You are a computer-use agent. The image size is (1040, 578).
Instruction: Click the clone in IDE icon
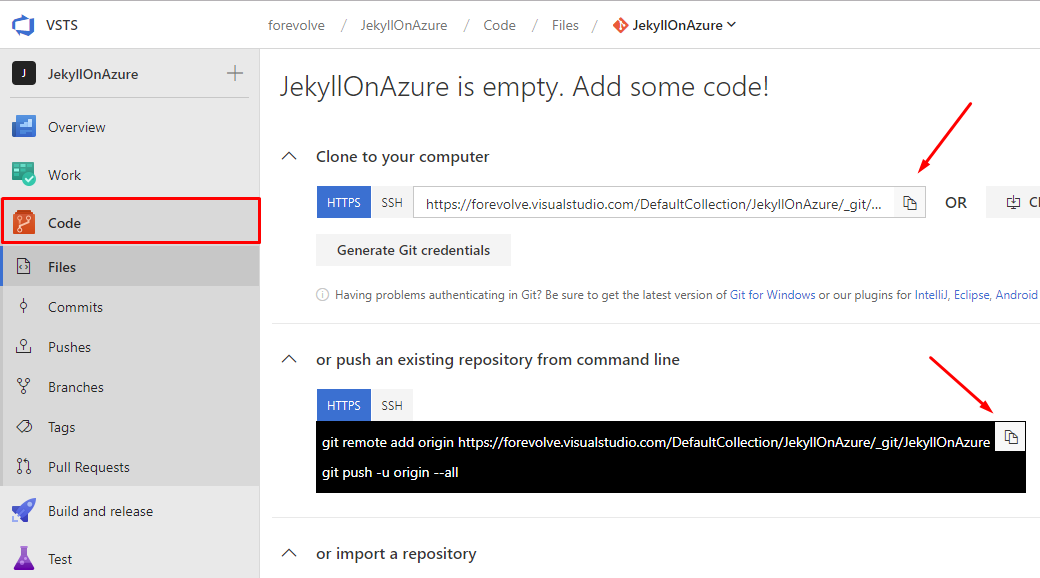(x=1013, y=202)
